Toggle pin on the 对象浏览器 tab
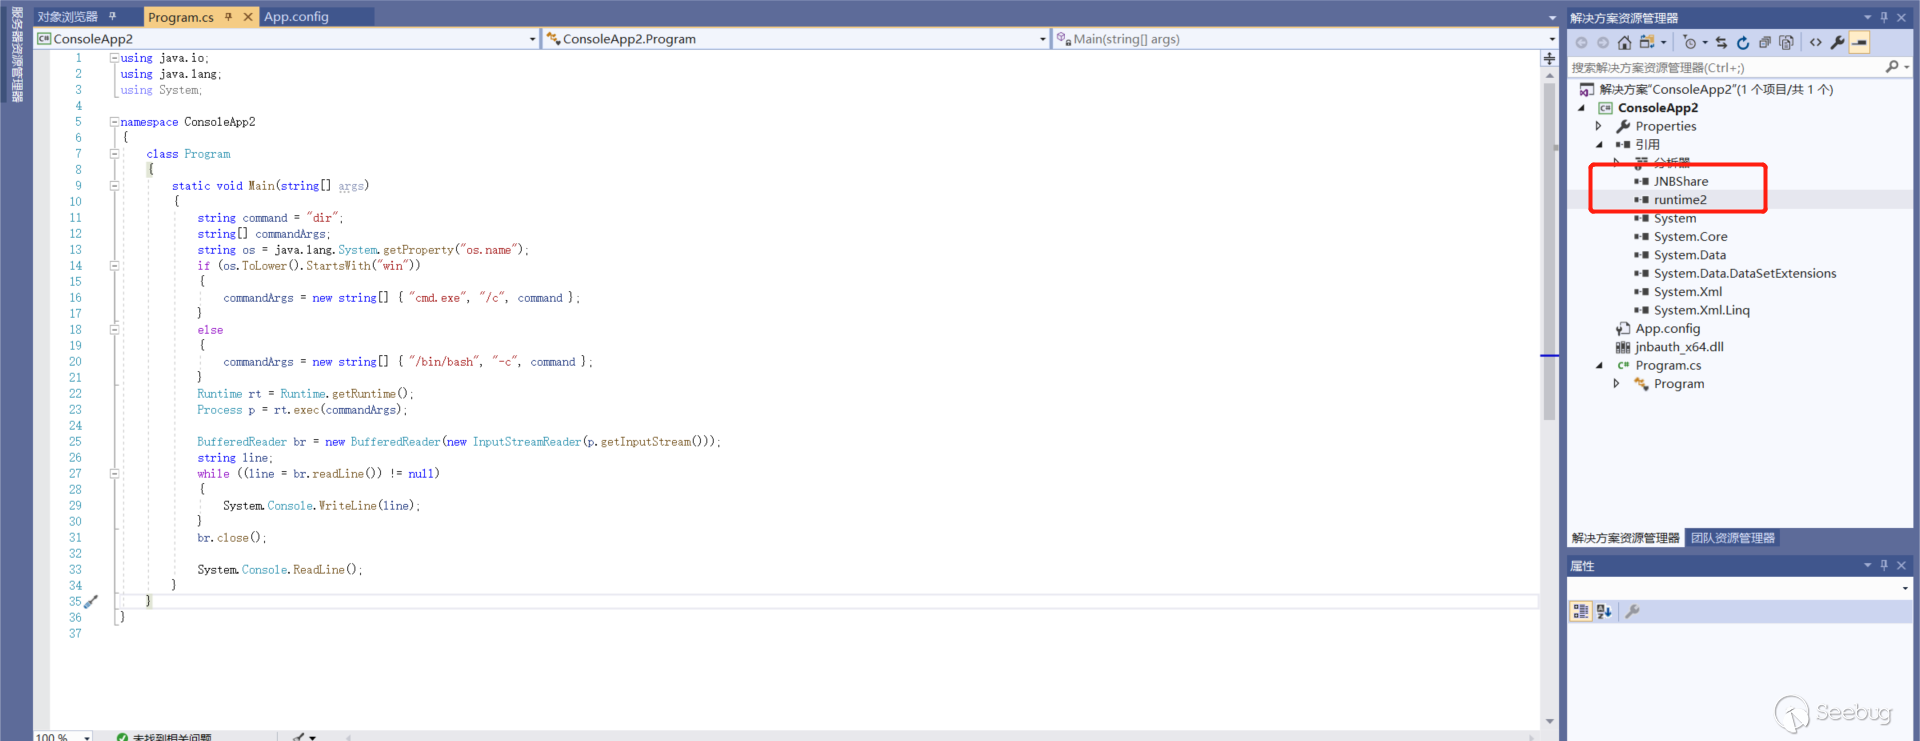Image resolution: width=1920 pixels, height=741 pixels. (113, 17)
